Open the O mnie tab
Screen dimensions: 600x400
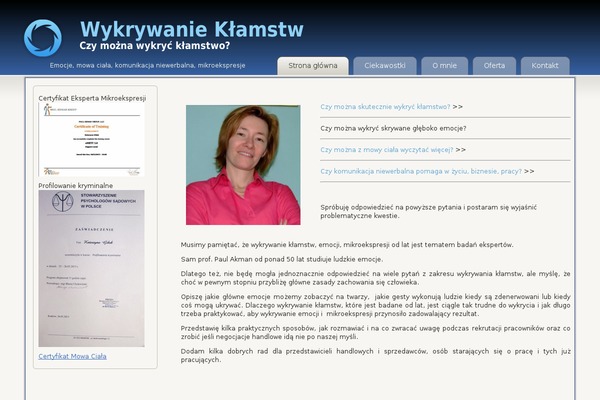coord(443,65)
